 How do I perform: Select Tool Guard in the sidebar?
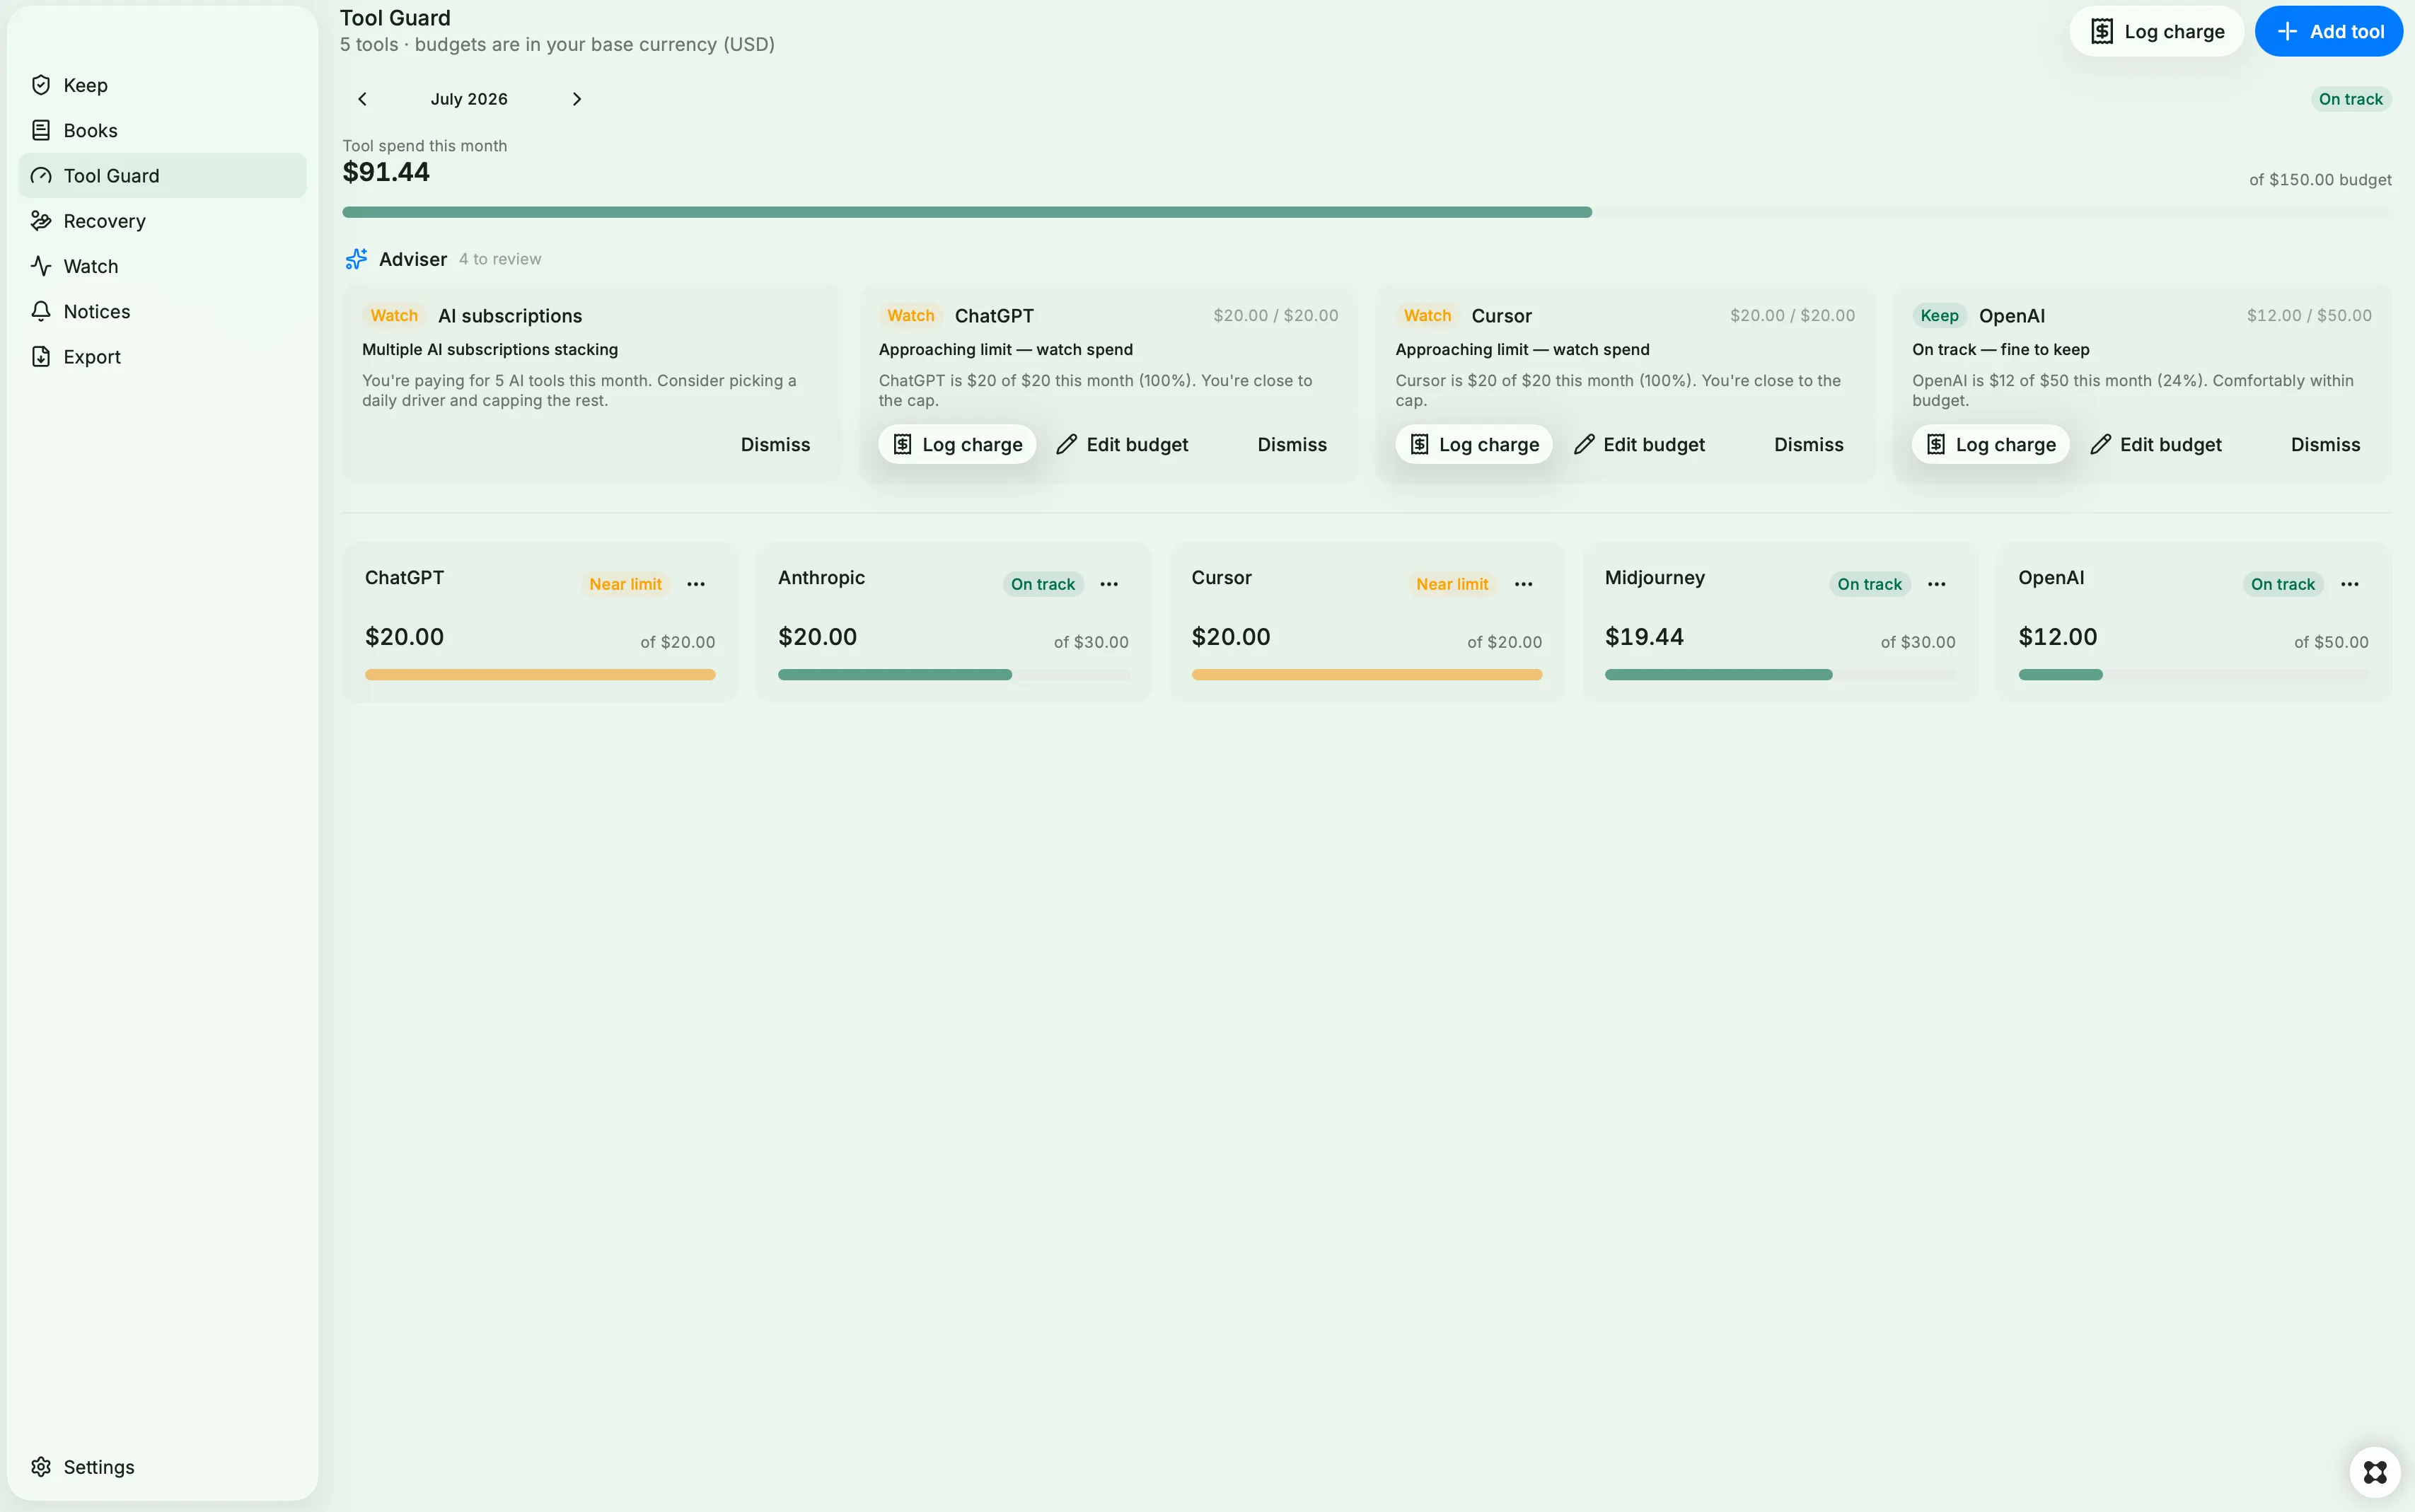[x=163, y=176]
